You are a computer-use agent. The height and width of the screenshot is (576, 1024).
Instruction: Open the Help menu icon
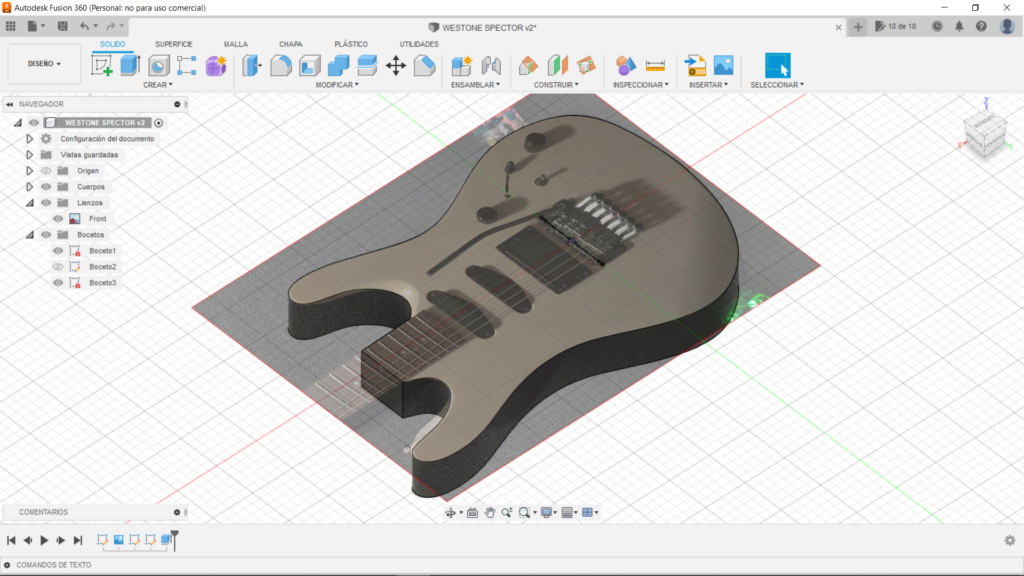coord(981,27)
